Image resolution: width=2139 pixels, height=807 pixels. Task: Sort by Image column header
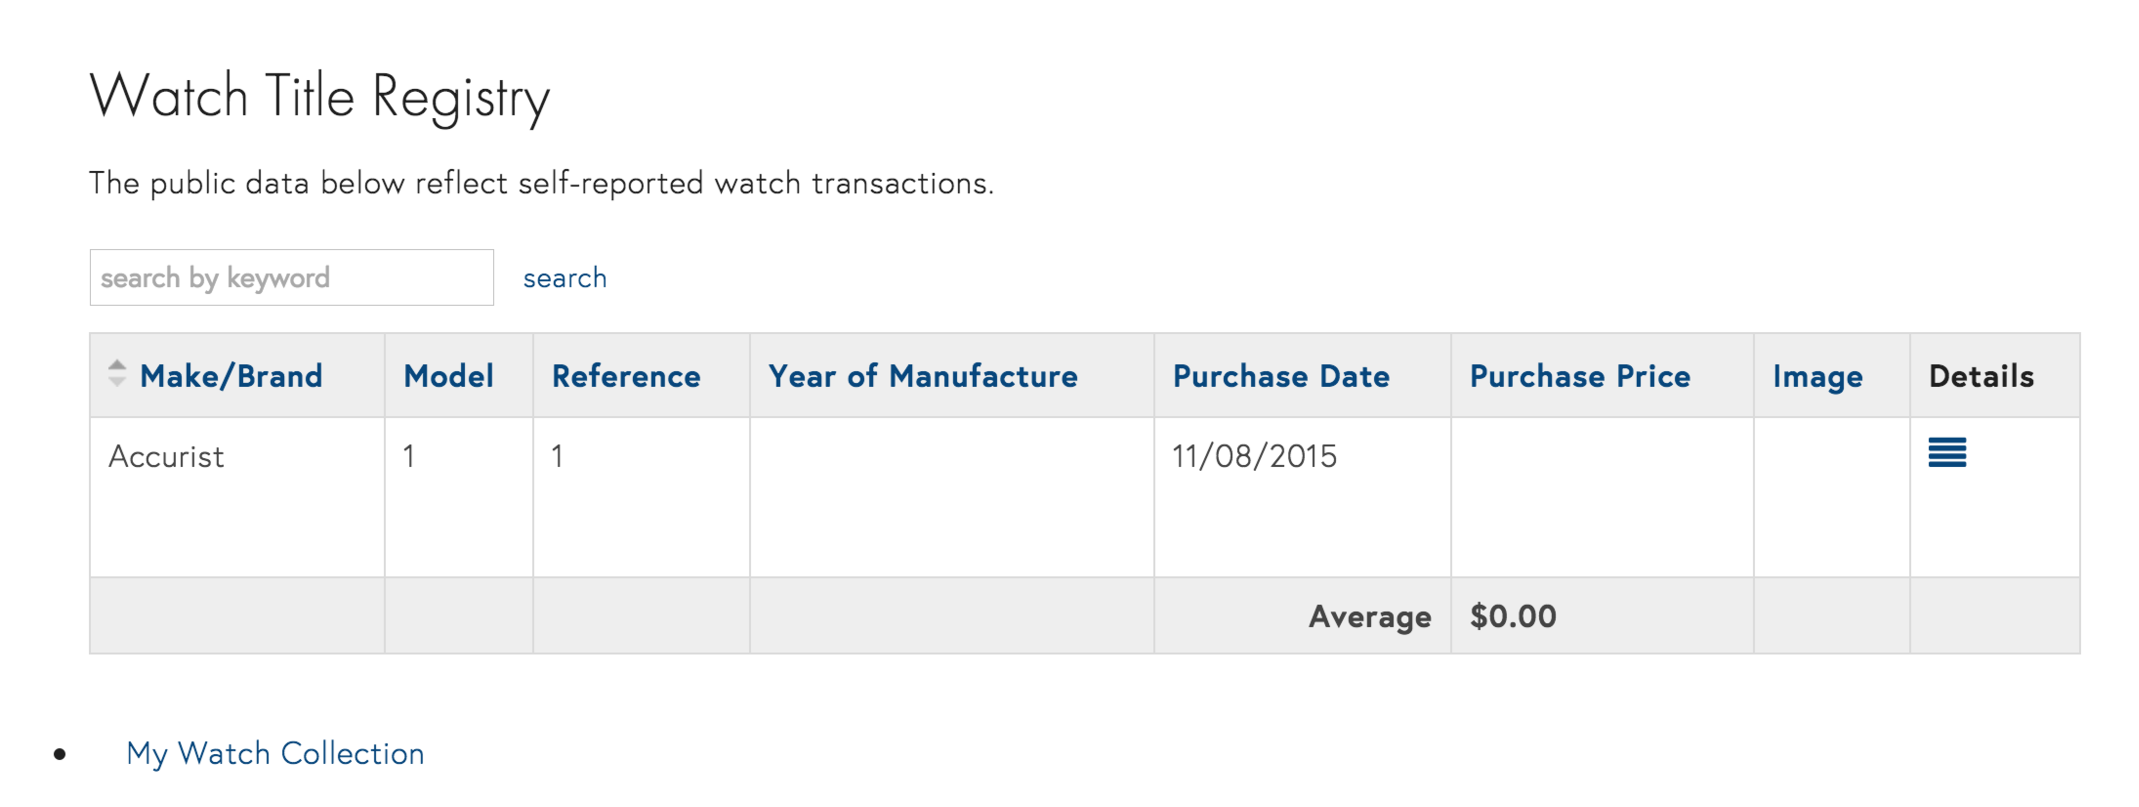click(x=1818, y=376)
